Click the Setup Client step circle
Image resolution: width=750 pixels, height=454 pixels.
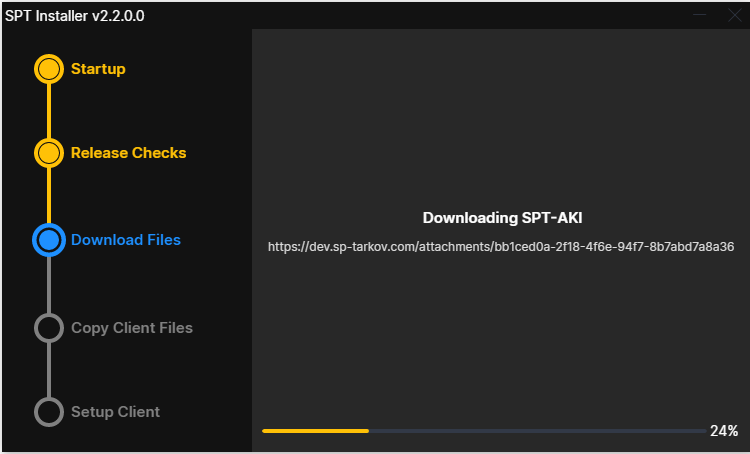point(49,412)
